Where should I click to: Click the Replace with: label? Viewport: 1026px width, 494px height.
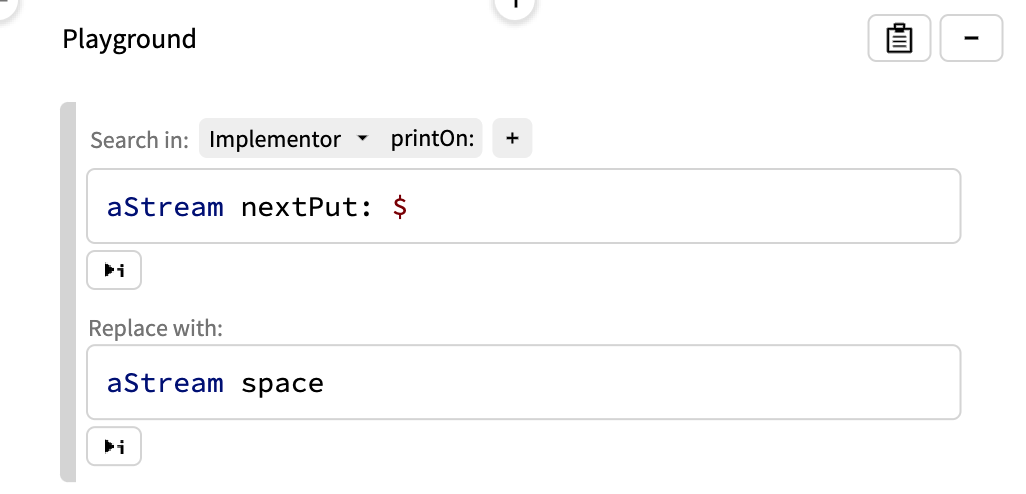(x=155, y=328)
